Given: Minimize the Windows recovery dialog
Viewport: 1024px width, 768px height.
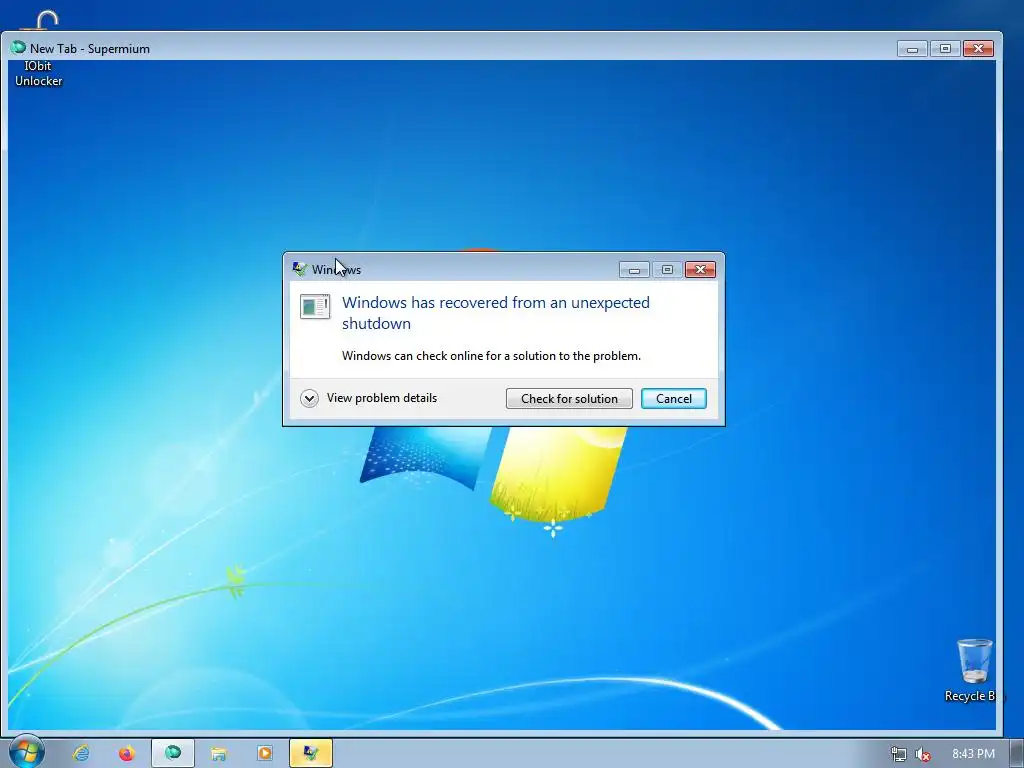Looking at the screenshot, I should coord(634,269).
